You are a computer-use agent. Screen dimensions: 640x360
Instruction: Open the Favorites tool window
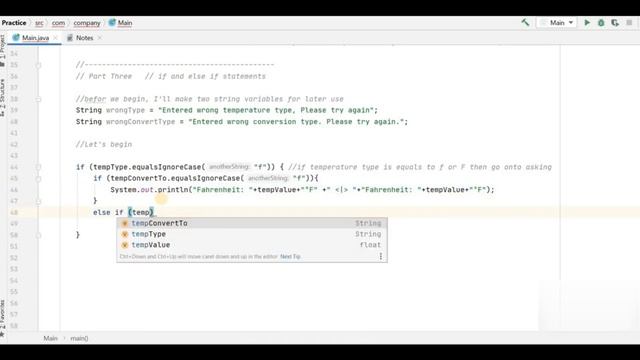pyautogui.click(x=3, y=318)
